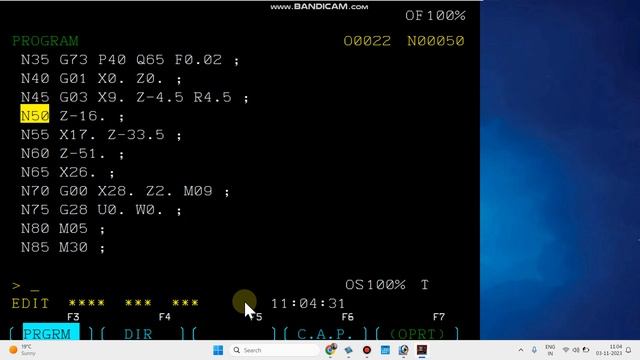This screenshot has width=640, height=360.
Task: Select the C.A.P. softkey
Action: (324, 333)
